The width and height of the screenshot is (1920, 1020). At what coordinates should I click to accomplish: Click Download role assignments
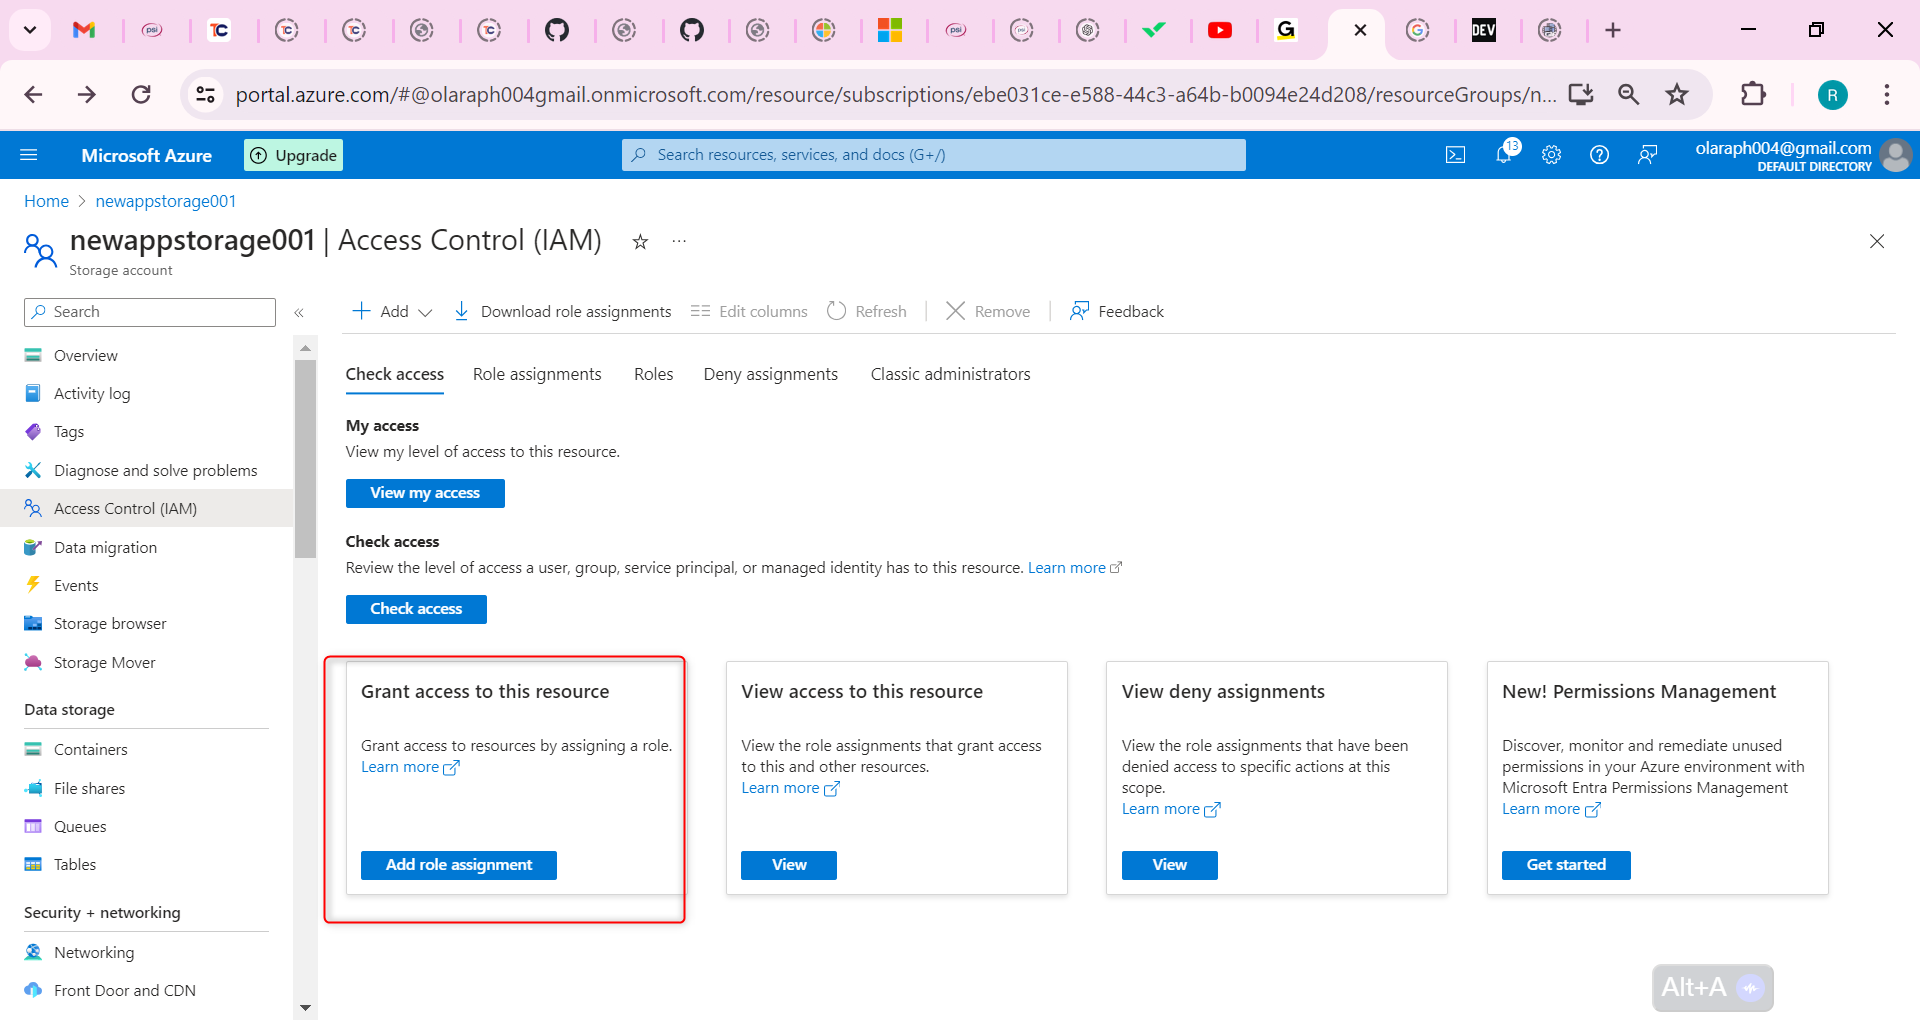pos(562,311)
